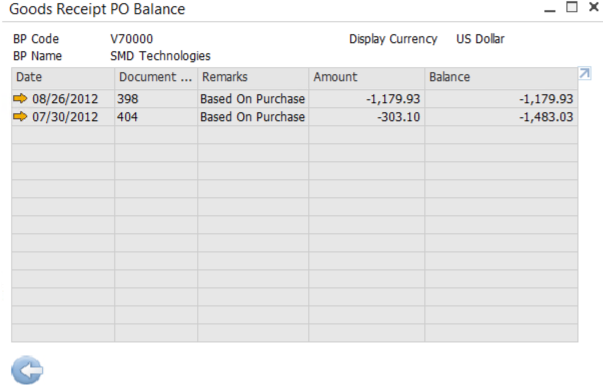Click the BP Name label
The image size is (603, 390).
[x=37, y=56]
